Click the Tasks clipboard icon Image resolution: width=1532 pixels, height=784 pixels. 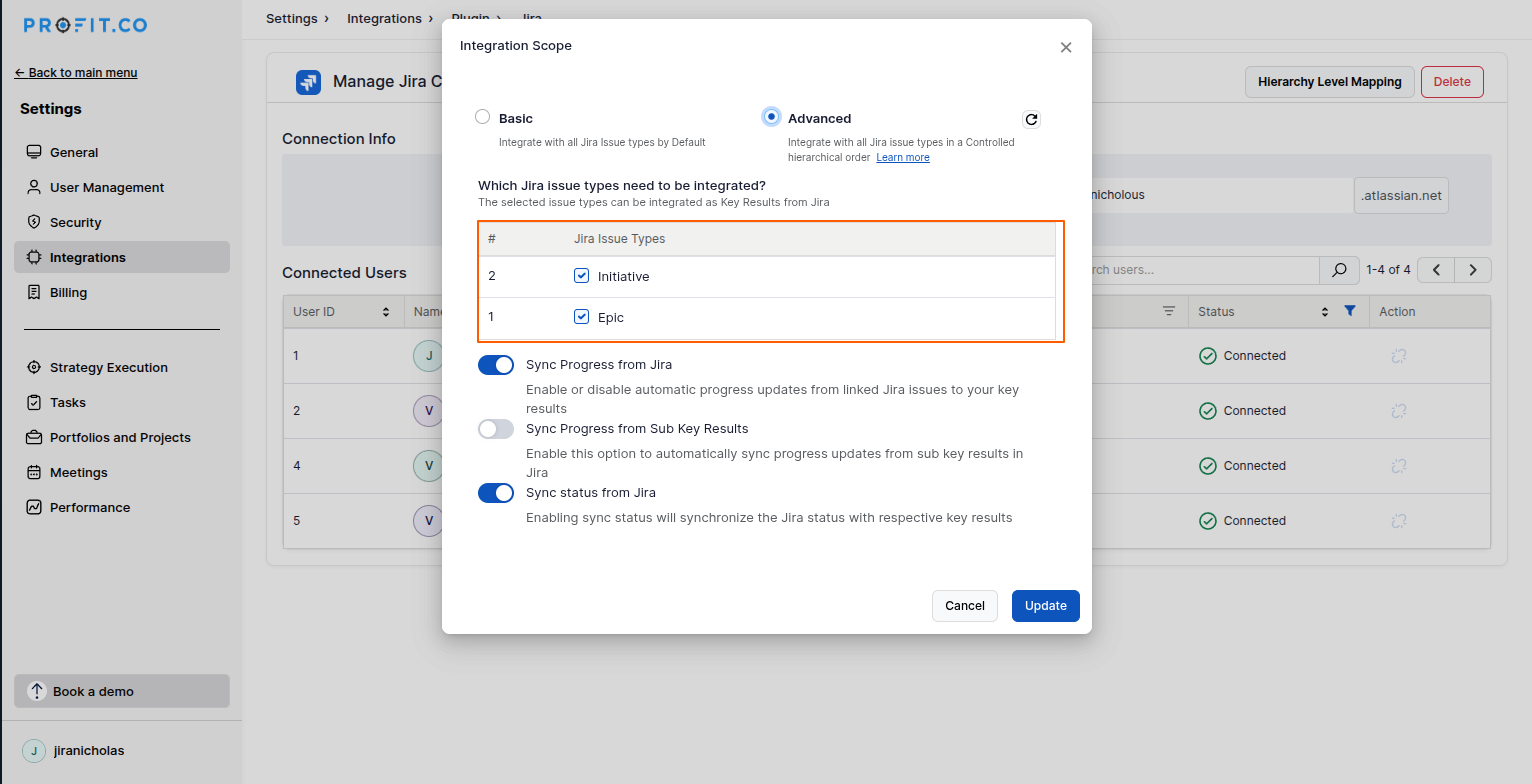click(x=34, y=402)
